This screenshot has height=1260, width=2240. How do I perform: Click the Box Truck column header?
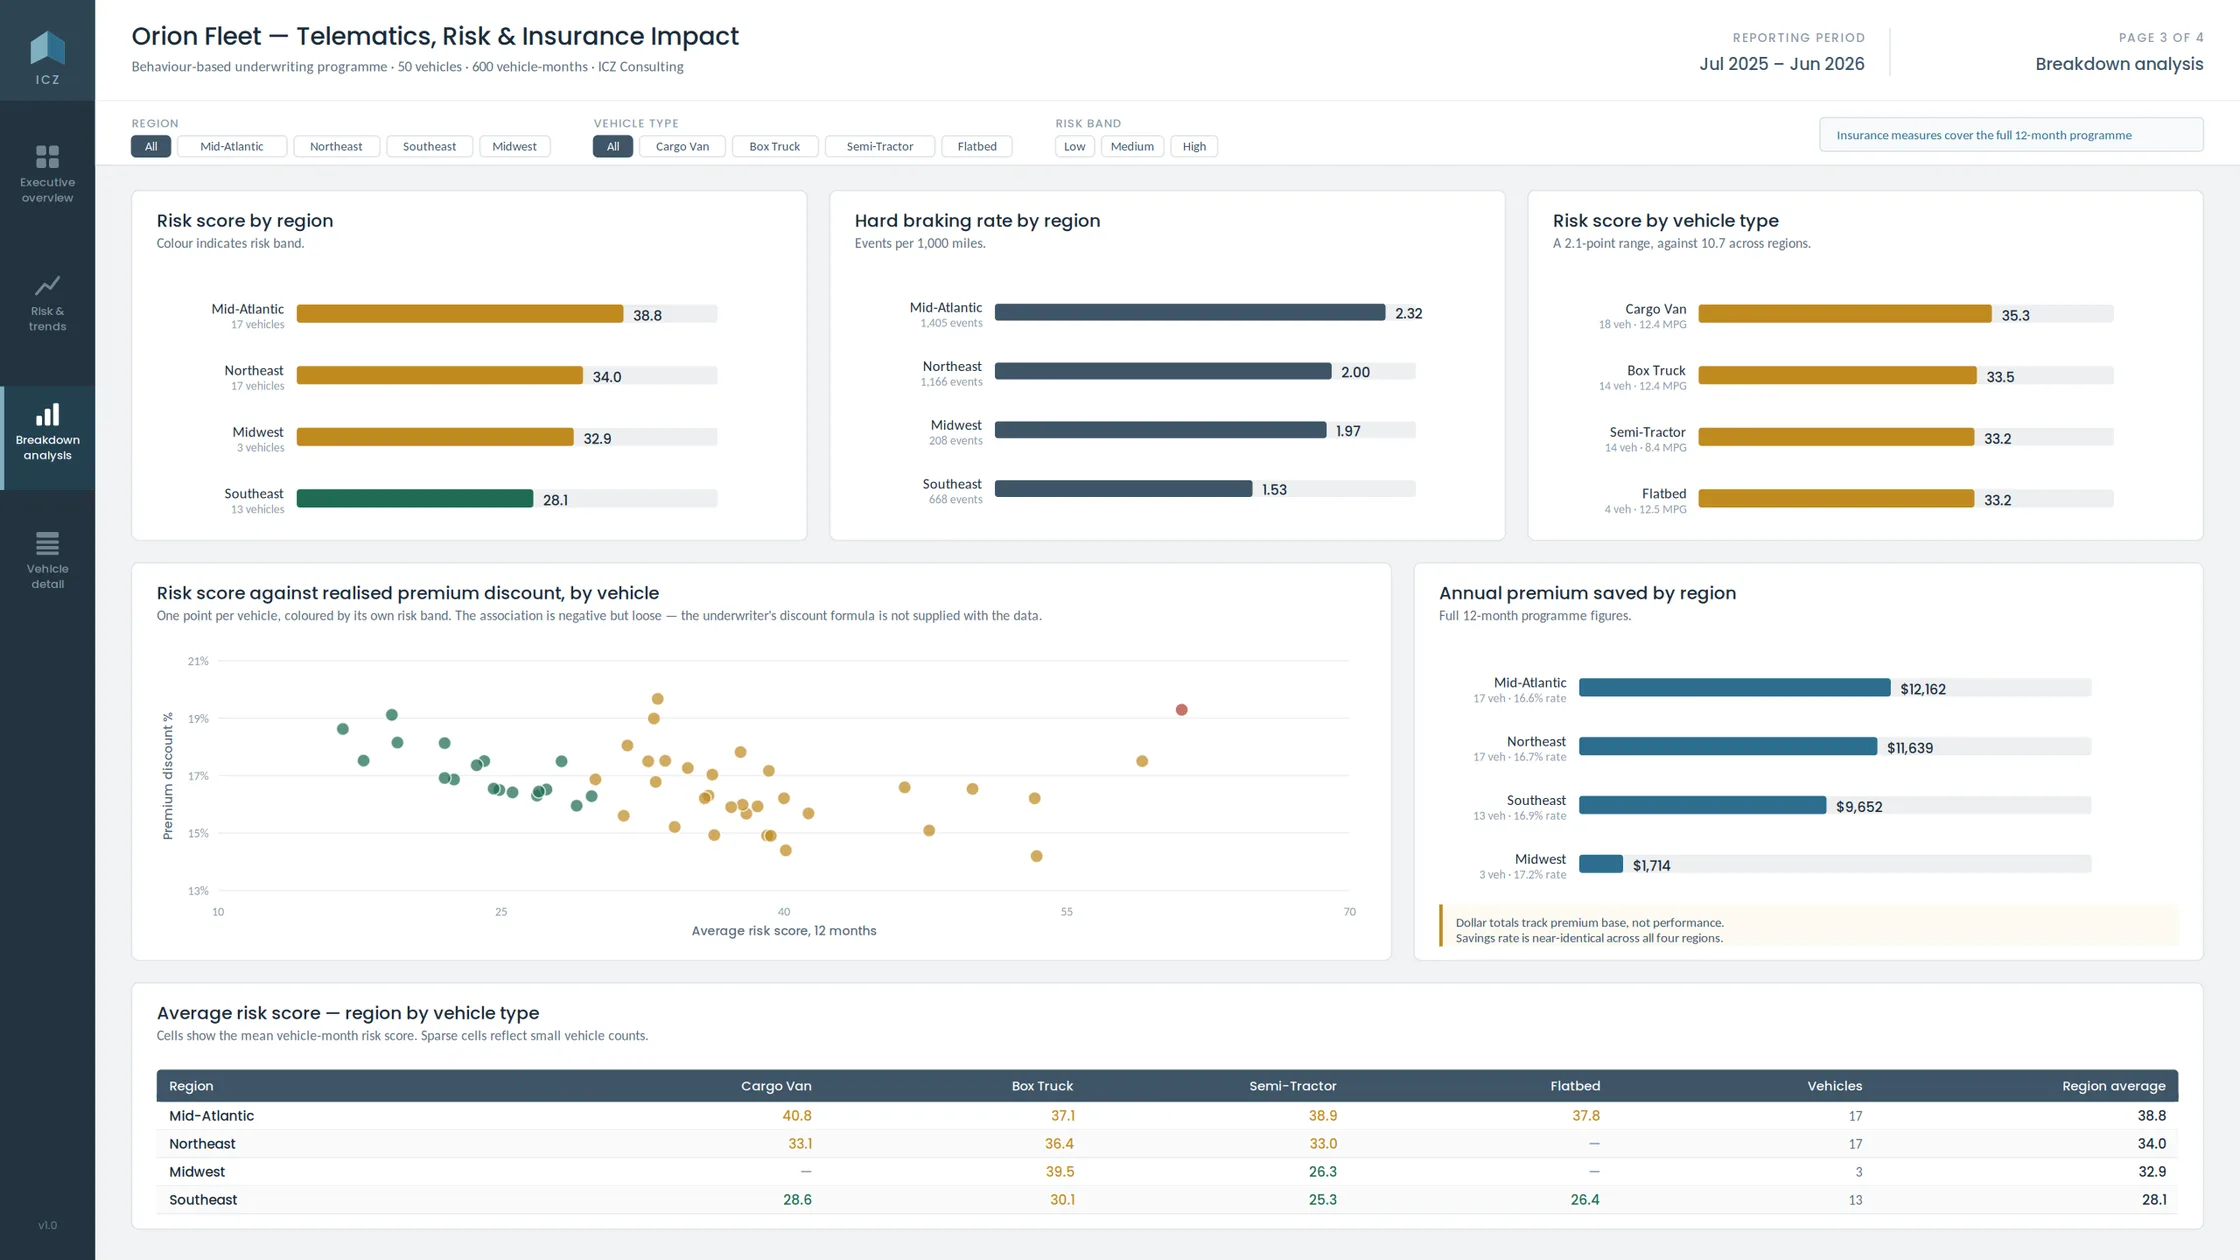point(1042,1086)
